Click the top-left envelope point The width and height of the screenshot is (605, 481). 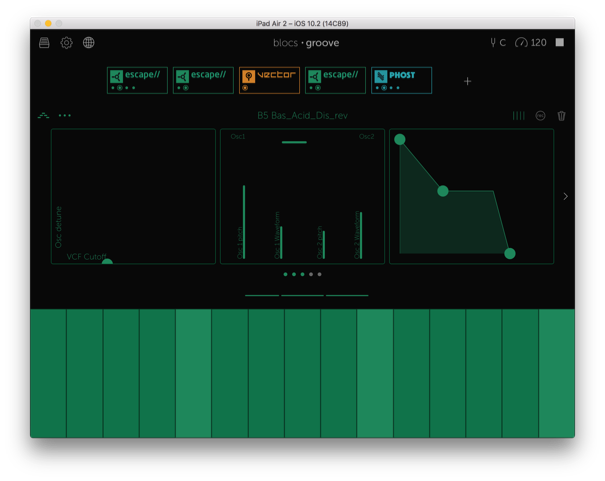click(400, 140)
